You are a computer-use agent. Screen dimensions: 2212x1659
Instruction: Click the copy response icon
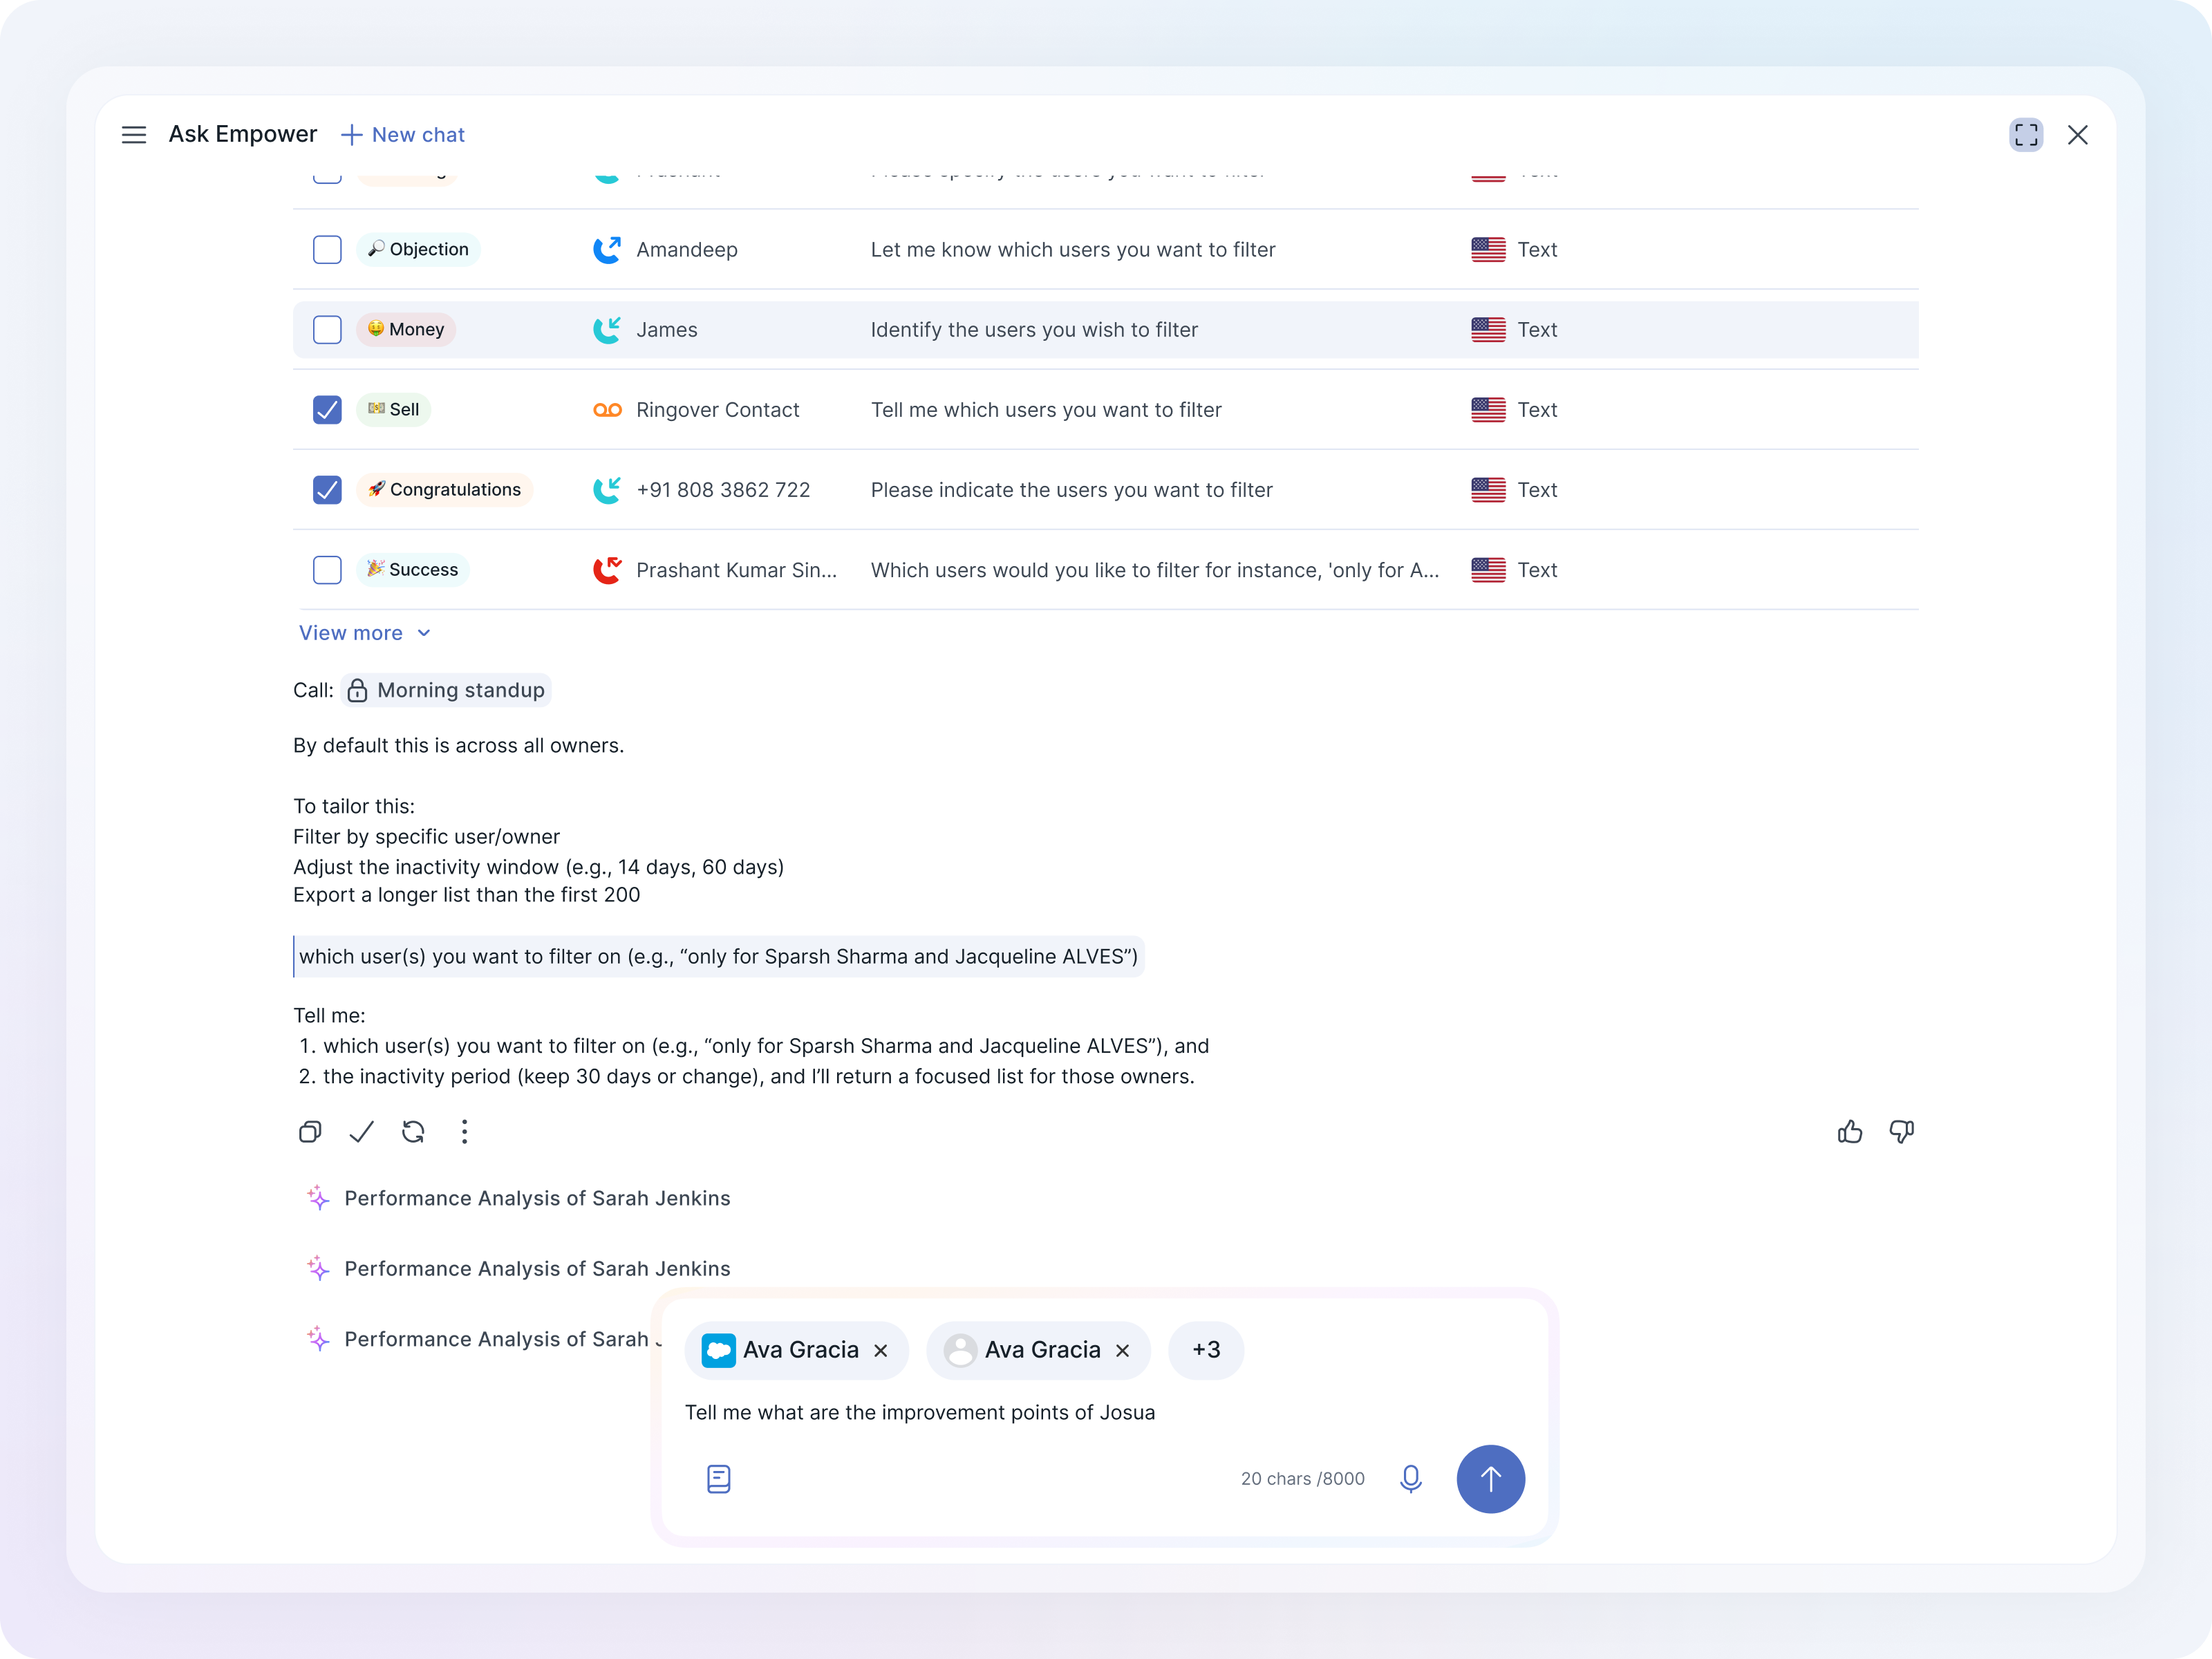pos(310,1132)
